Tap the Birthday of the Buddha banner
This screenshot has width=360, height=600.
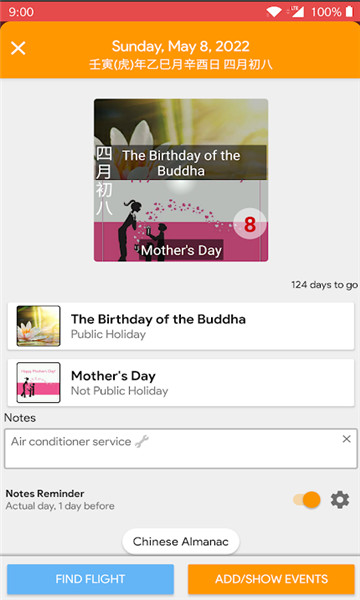coord(181,139)
